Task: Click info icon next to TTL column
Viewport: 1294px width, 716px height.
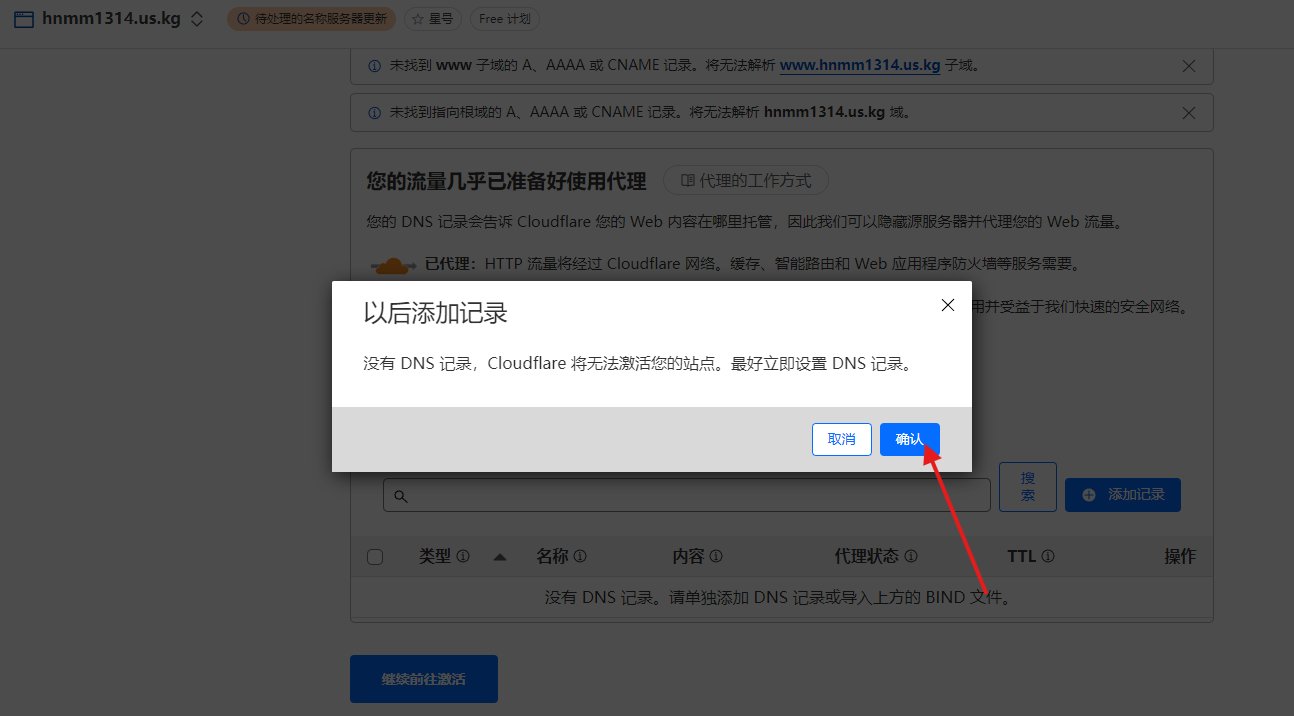Action: coord(1048,557)
